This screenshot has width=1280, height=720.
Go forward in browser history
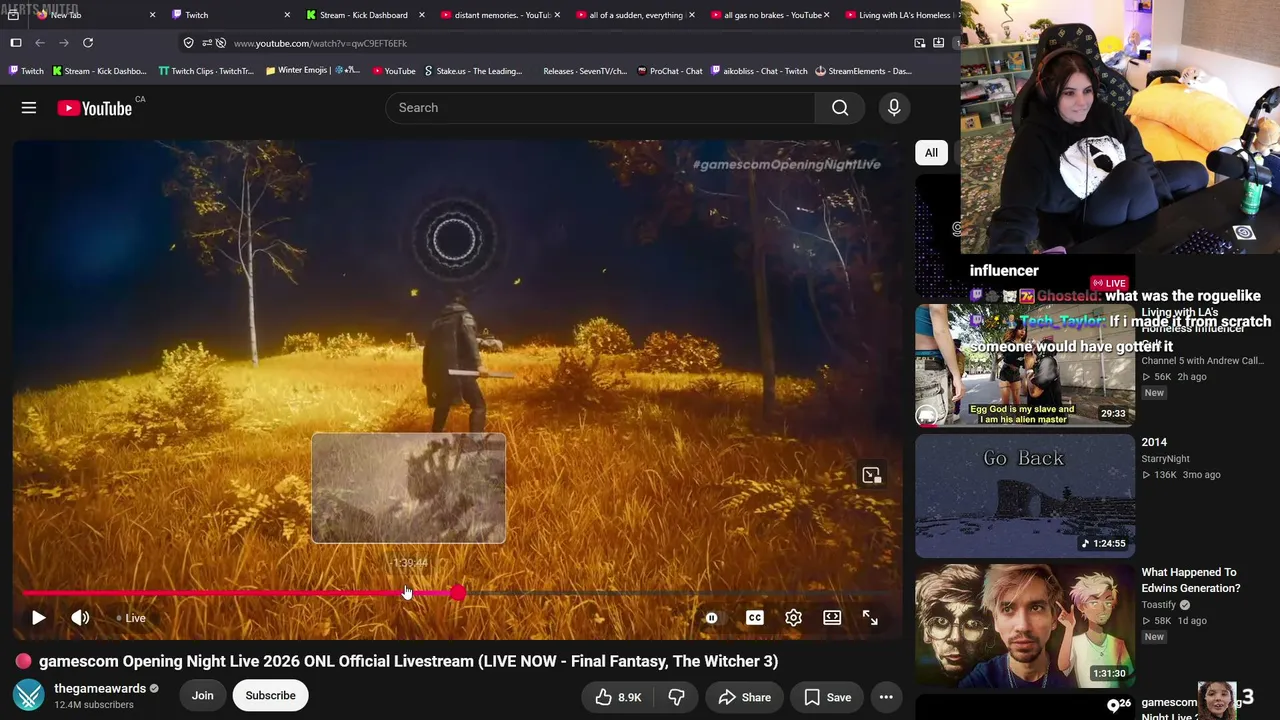64,43
